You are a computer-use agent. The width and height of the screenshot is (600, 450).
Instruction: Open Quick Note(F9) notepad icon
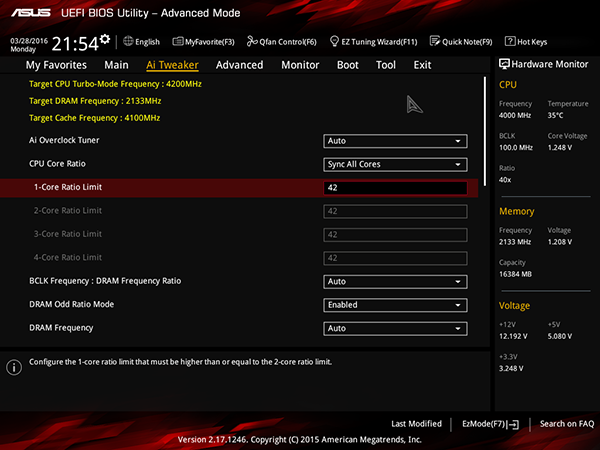pos(435,41)
